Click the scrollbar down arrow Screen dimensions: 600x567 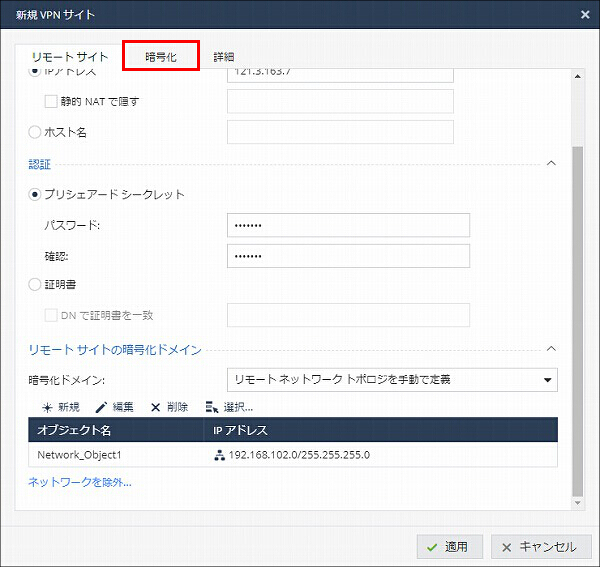(578, 503)
